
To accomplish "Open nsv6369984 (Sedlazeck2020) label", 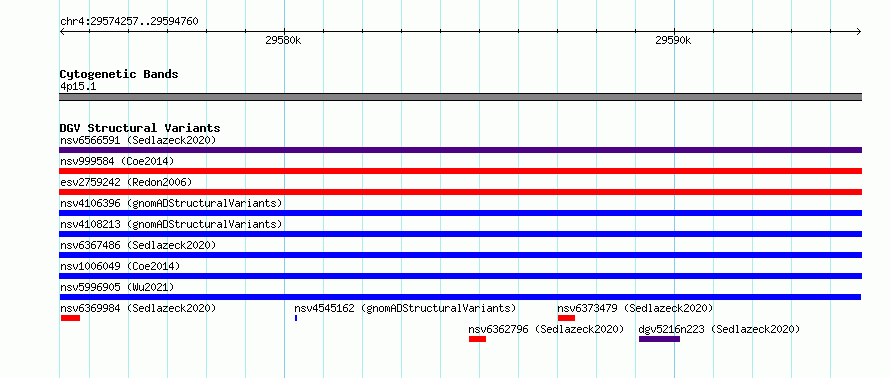I will tap(138, 308).
